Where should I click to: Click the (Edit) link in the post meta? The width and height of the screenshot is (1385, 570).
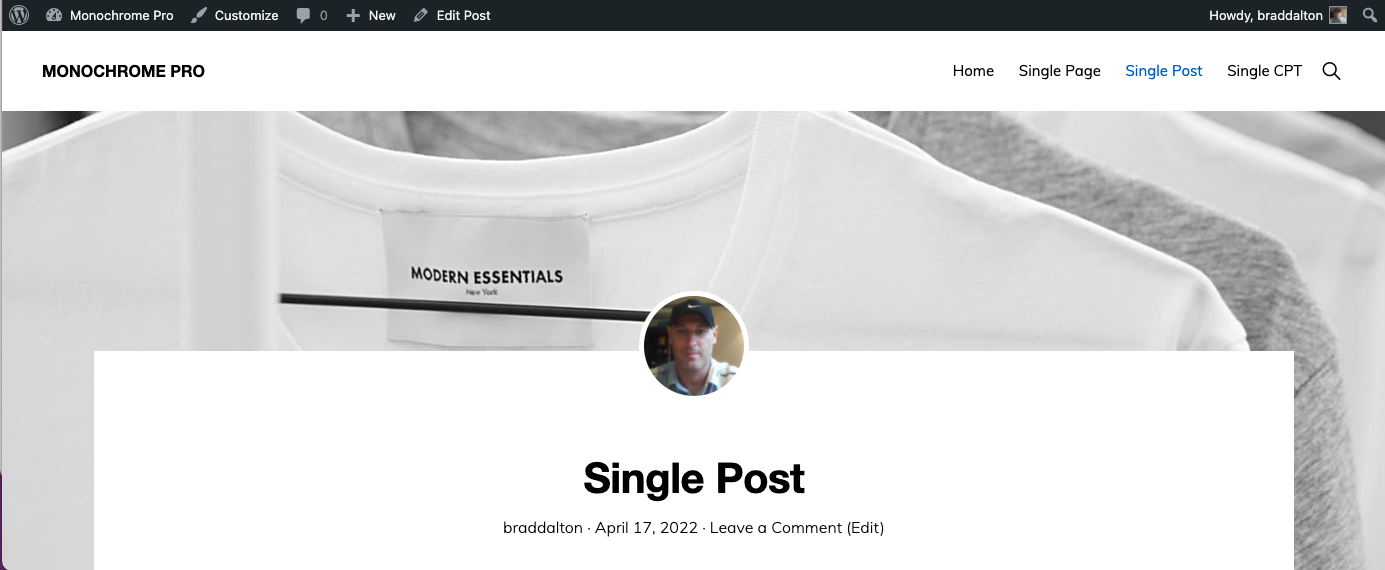[x=866, y=527]
